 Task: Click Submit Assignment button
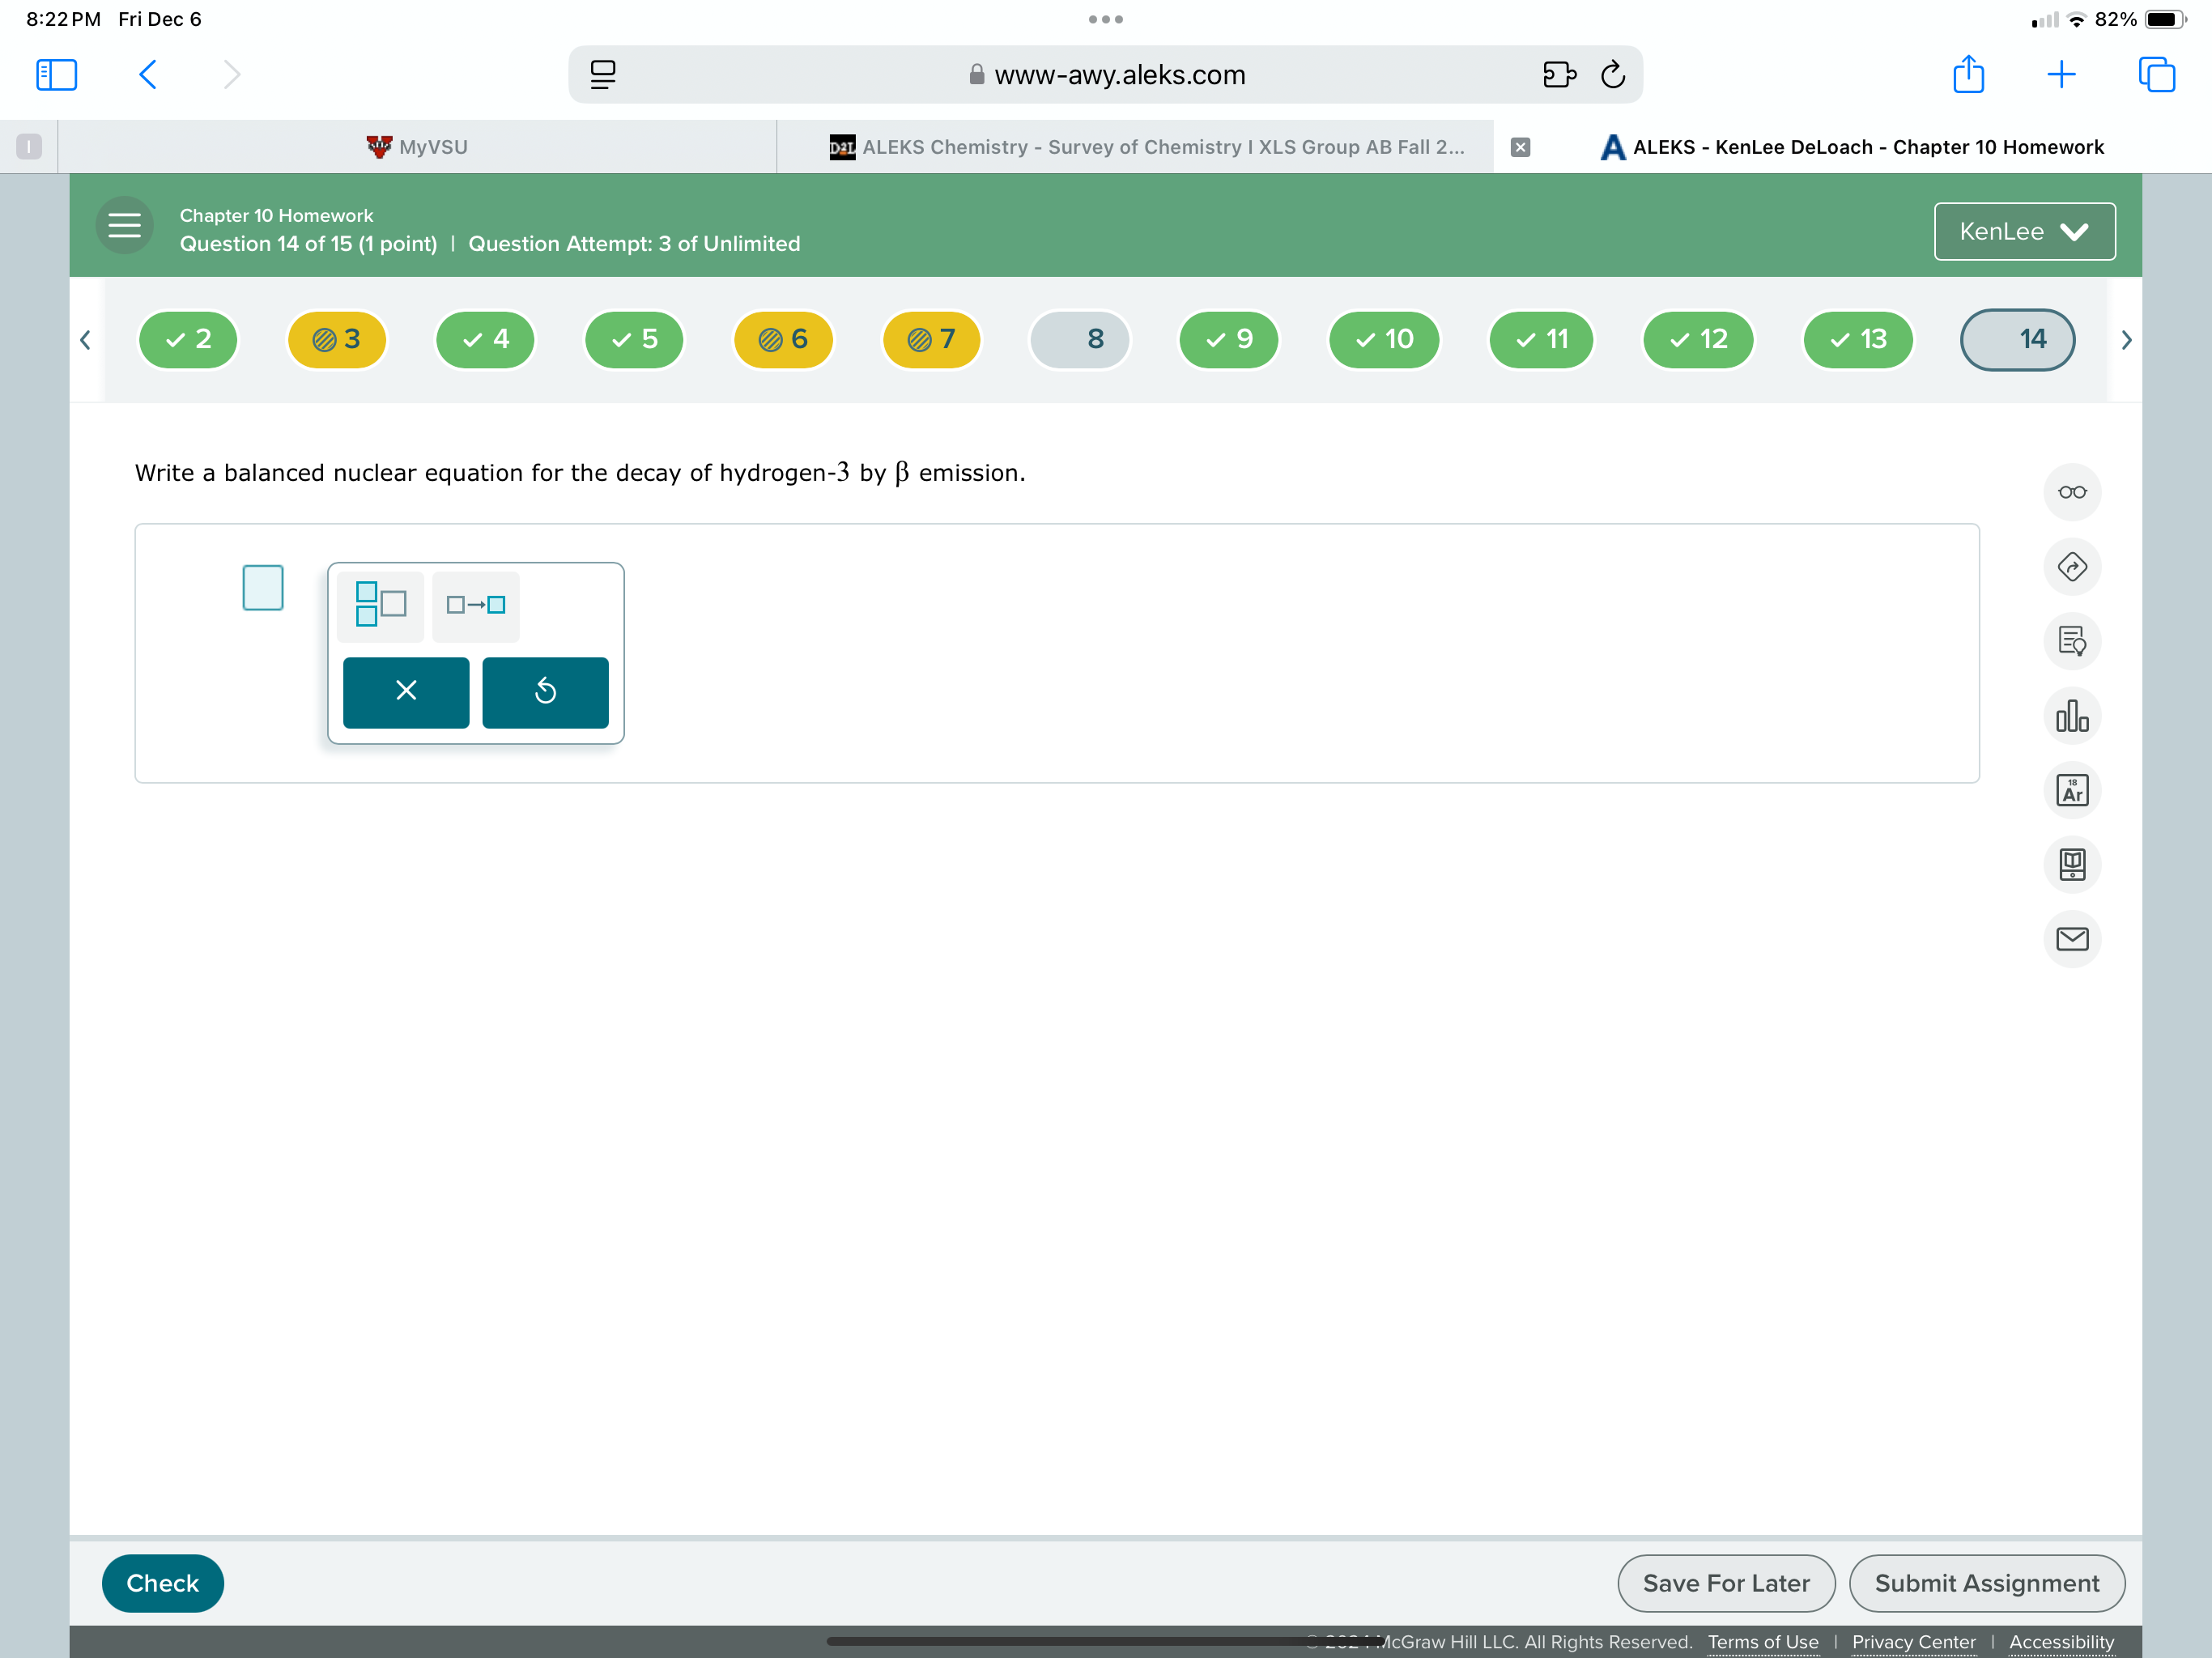pos(1985,1583)
